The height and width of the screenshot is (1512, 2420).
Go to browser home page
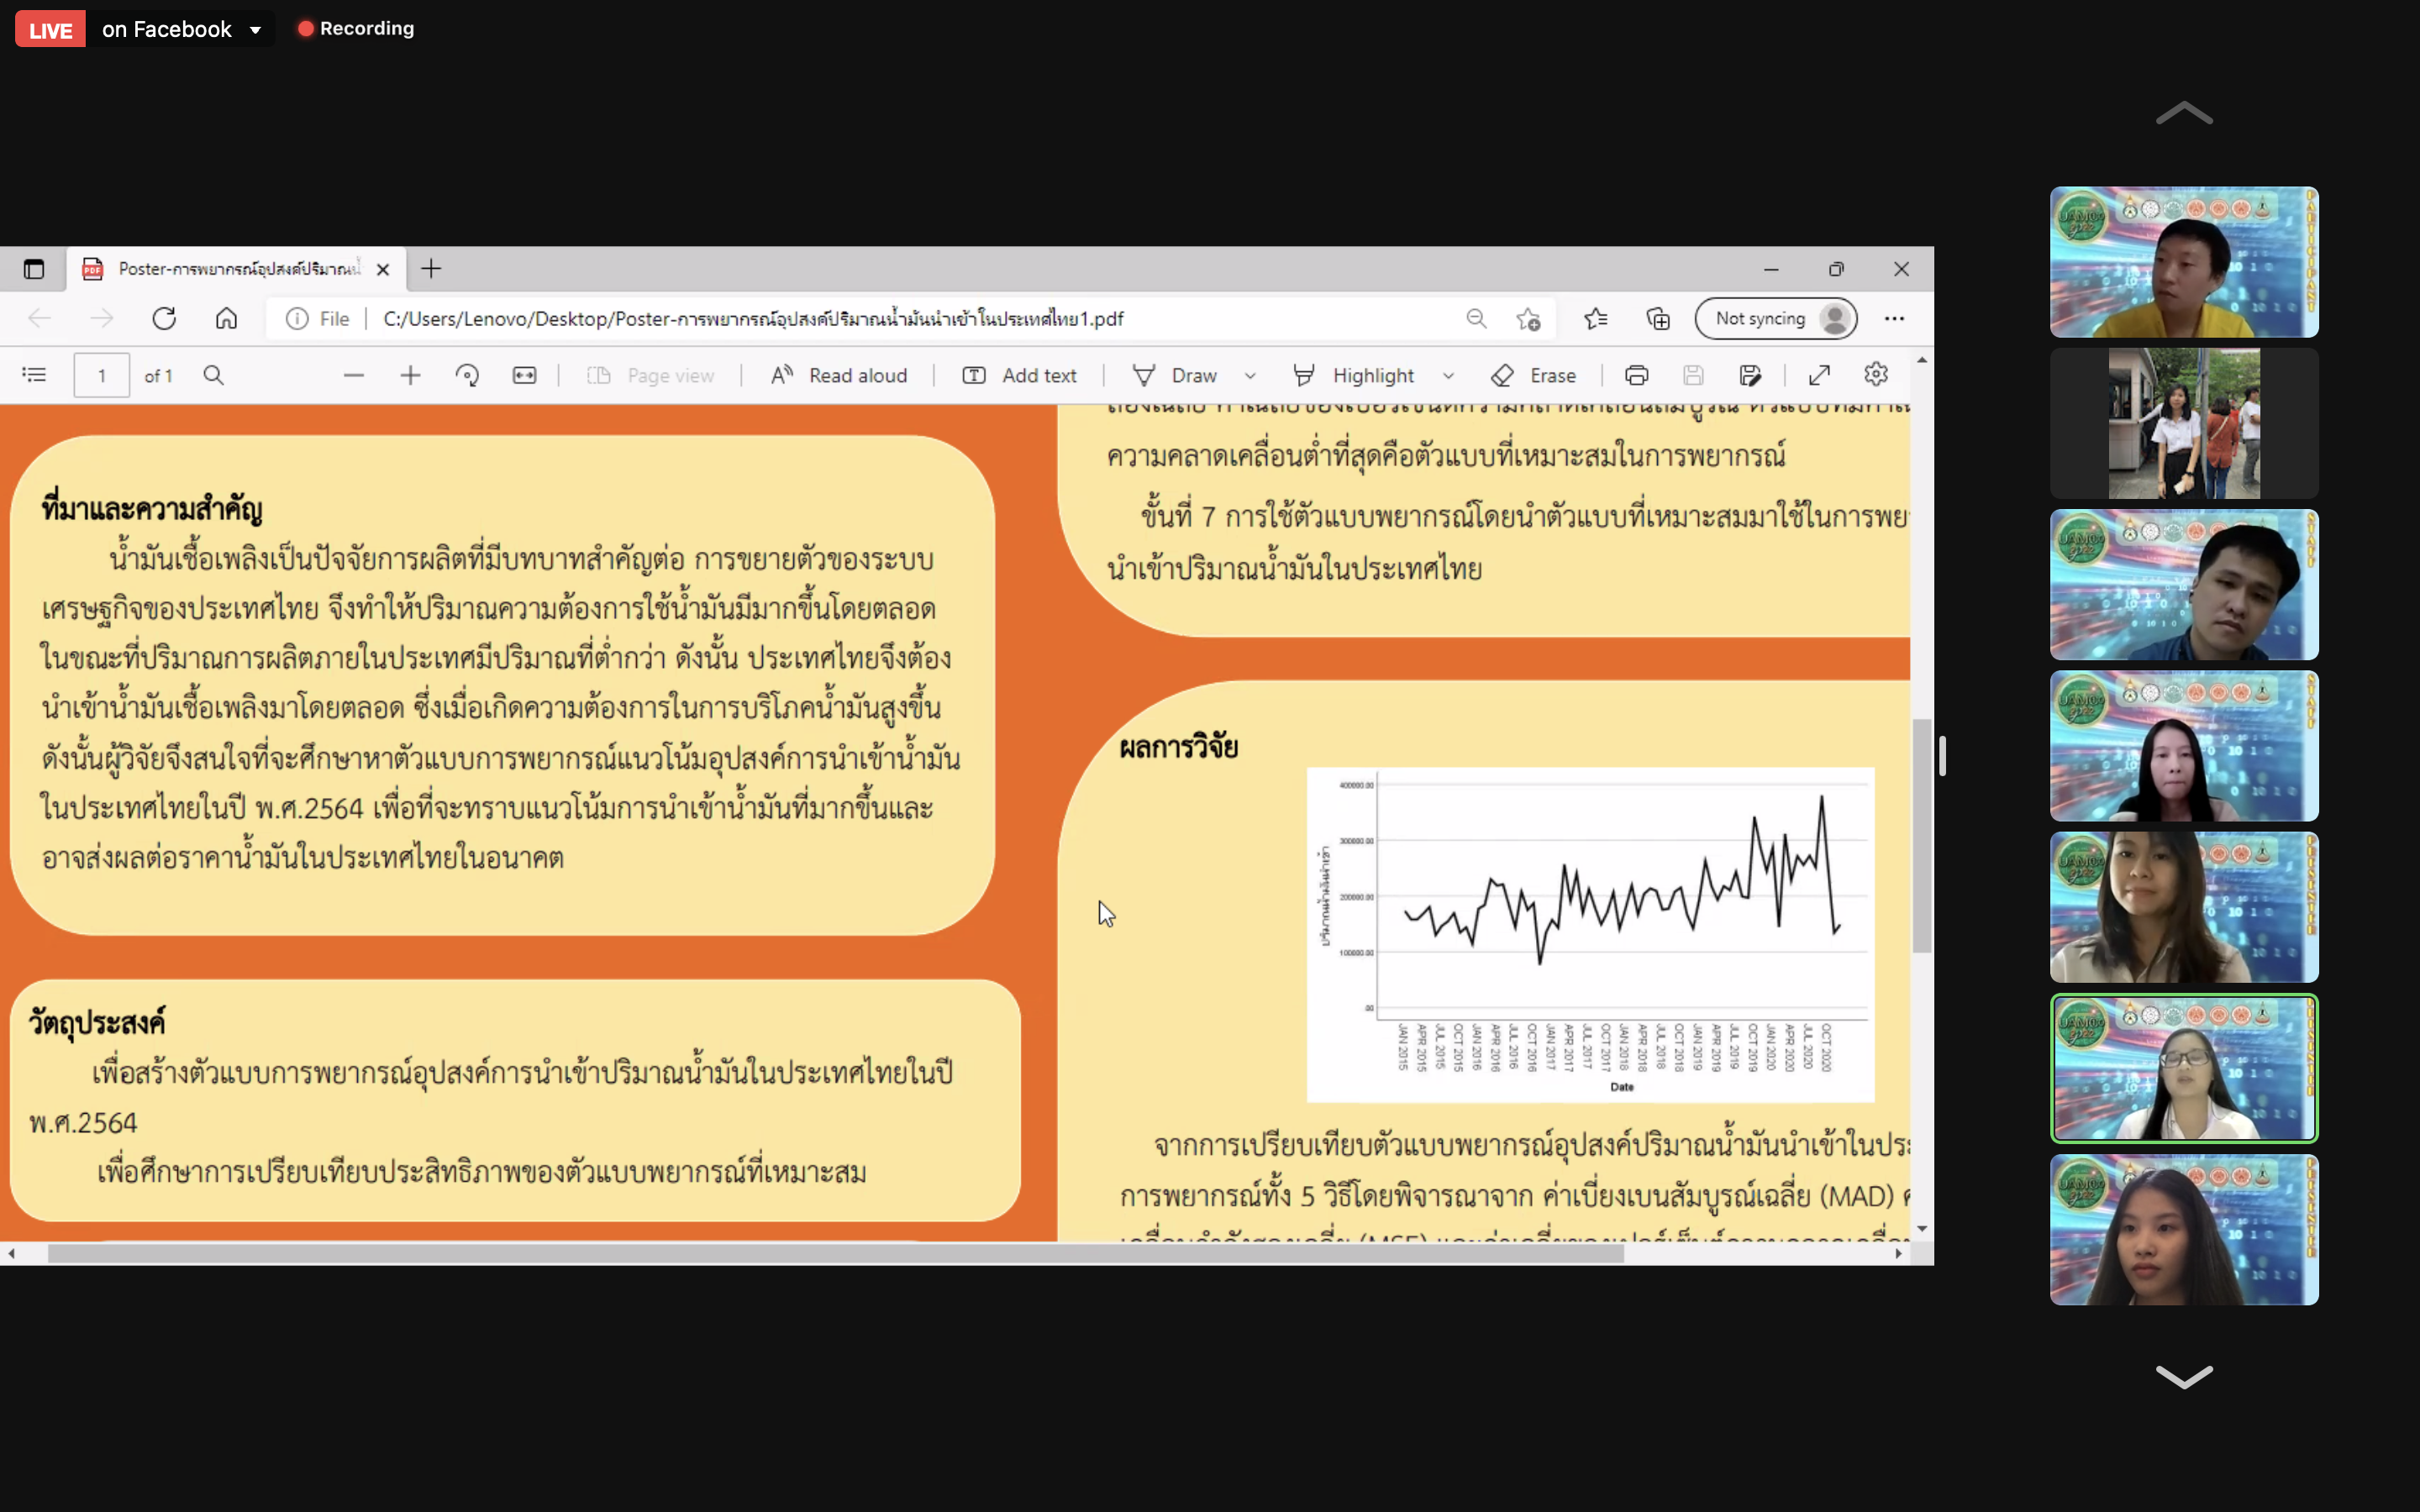(x=226, y=318)
